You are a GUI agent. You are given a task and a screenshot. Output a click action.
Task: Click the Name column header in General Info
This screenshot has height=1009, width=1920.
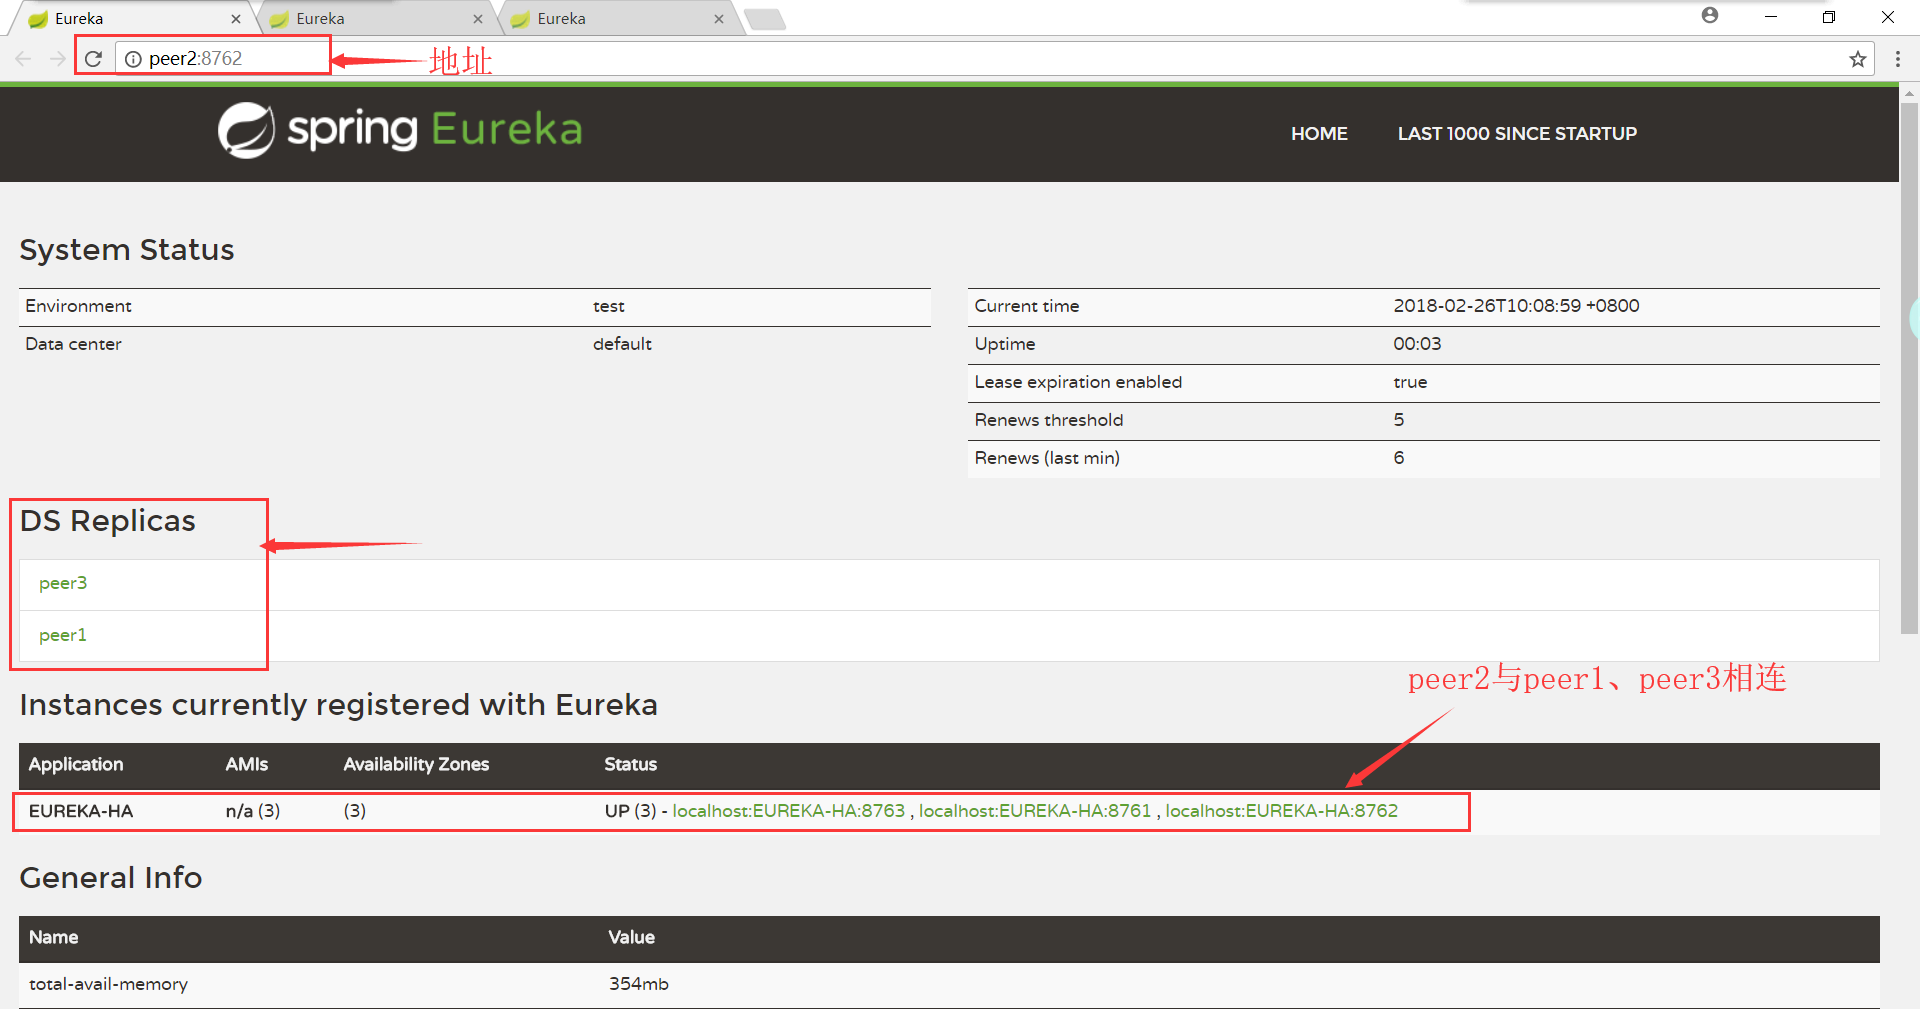[53, 937]
